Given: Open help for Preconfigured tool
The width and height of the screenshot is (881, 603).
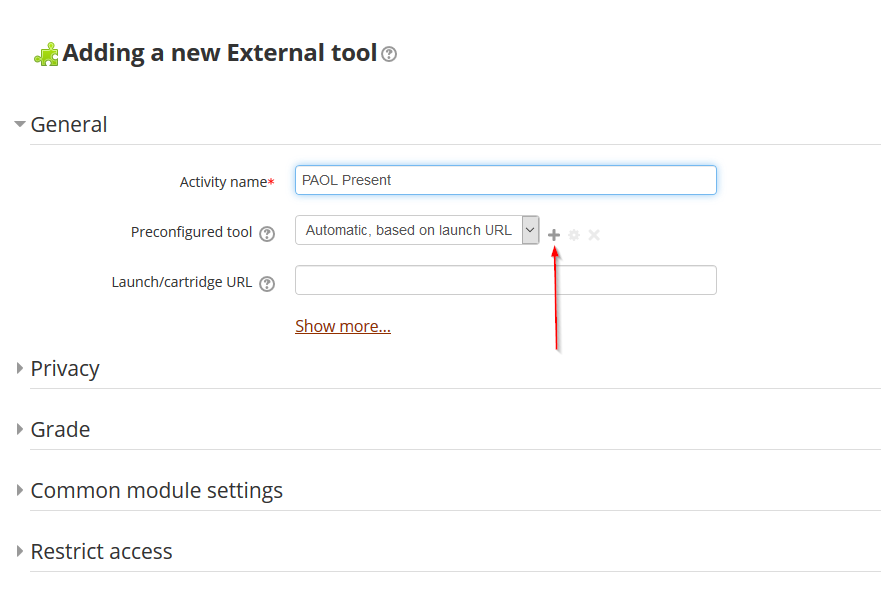Looking at the screenshot, I should click(267, 234).
